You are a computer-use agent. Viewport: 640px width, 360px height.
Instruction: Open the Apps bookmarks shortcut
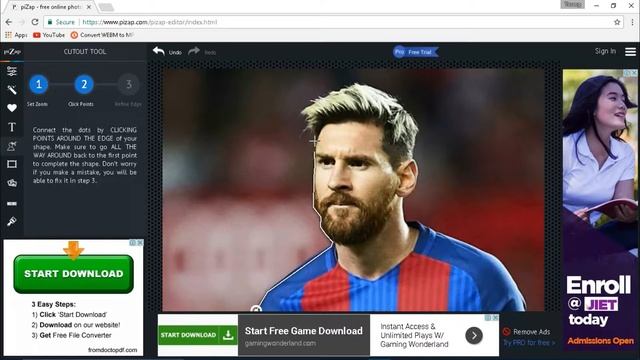(16, 35)
